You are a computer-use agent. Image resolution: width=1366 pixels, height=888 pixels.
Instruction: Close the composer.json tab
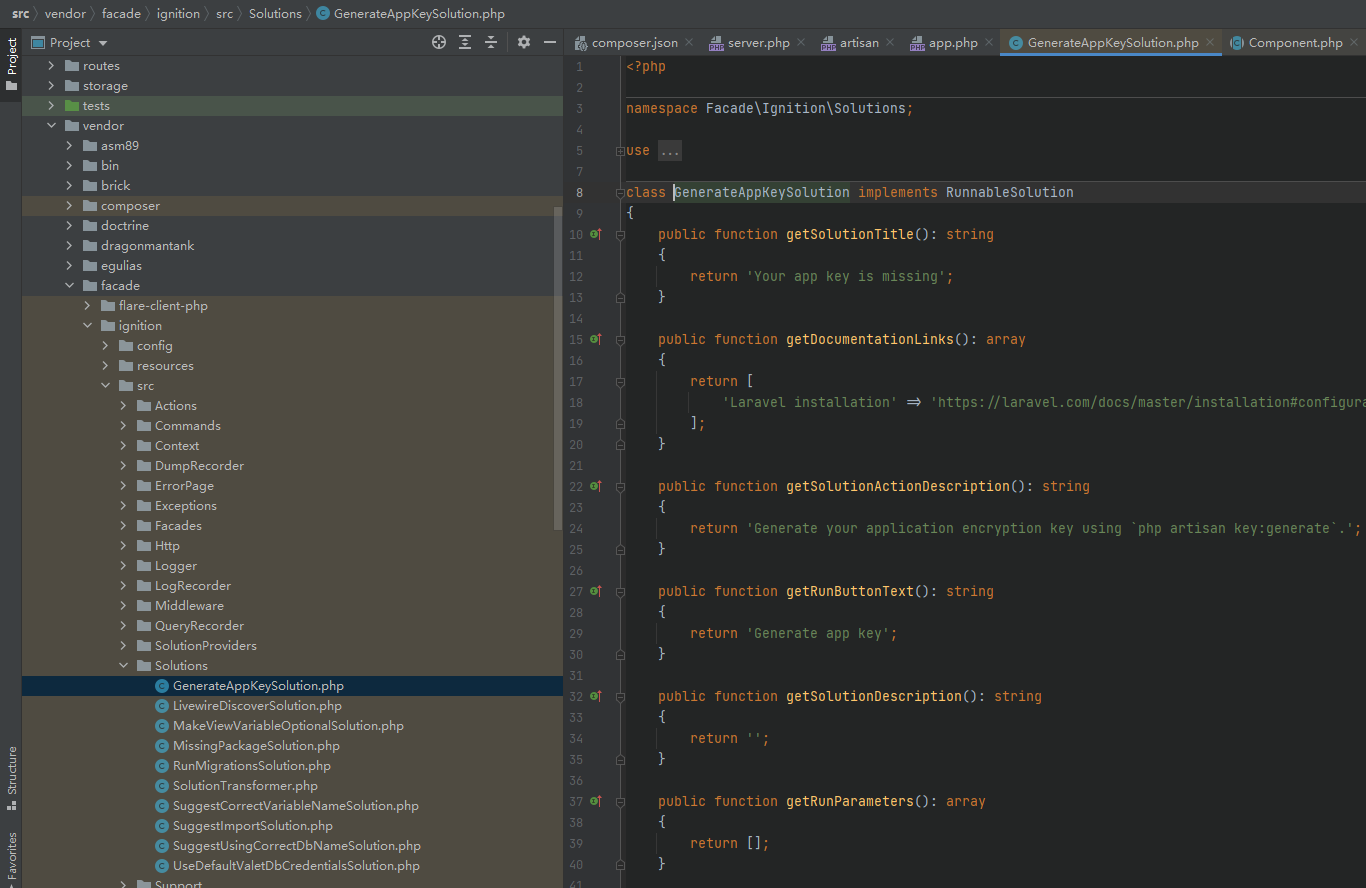click(x=690, y=43)
